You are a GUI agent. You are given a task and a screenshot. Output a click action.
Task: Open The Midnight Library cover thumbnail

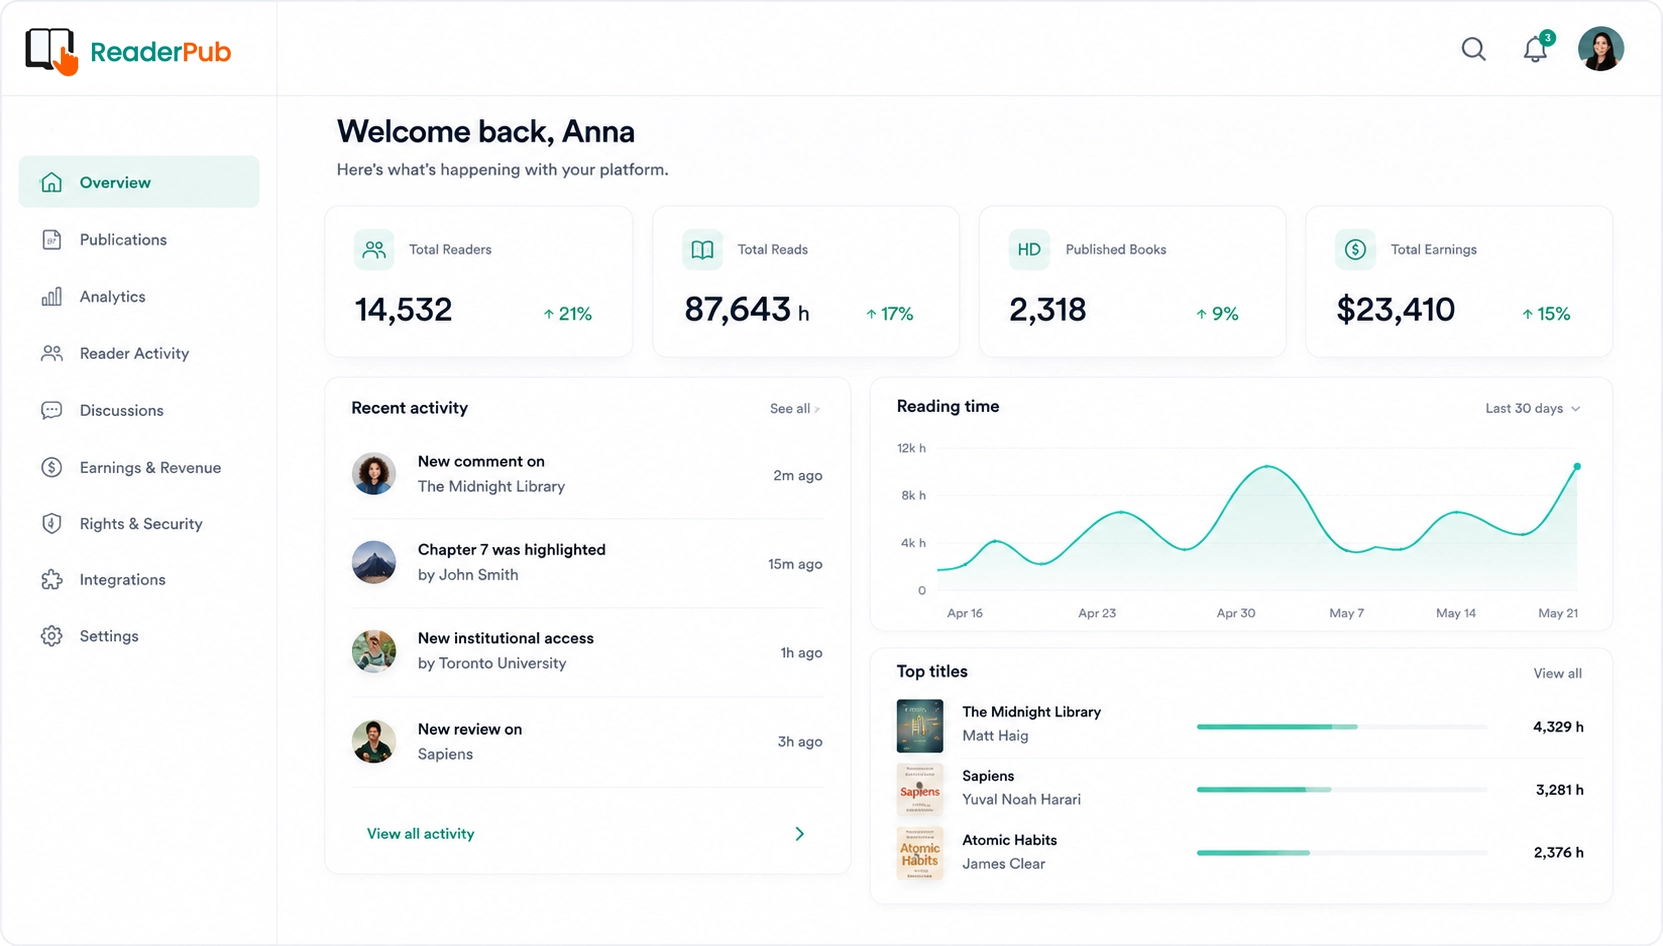[x=920, y=726]
